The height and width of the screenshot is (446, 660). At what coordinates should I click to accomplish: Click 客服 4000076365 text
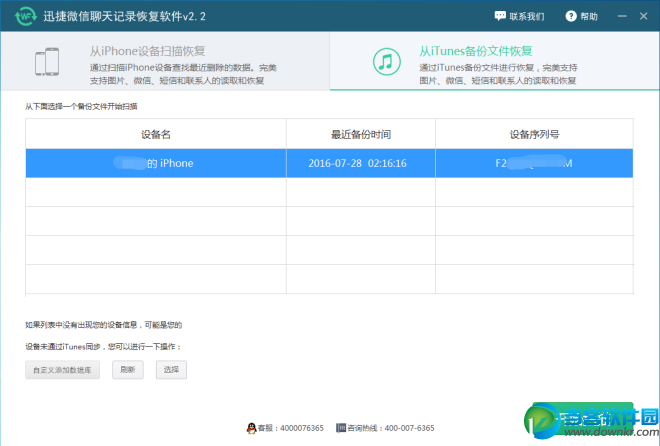click(x=290, y=428)
